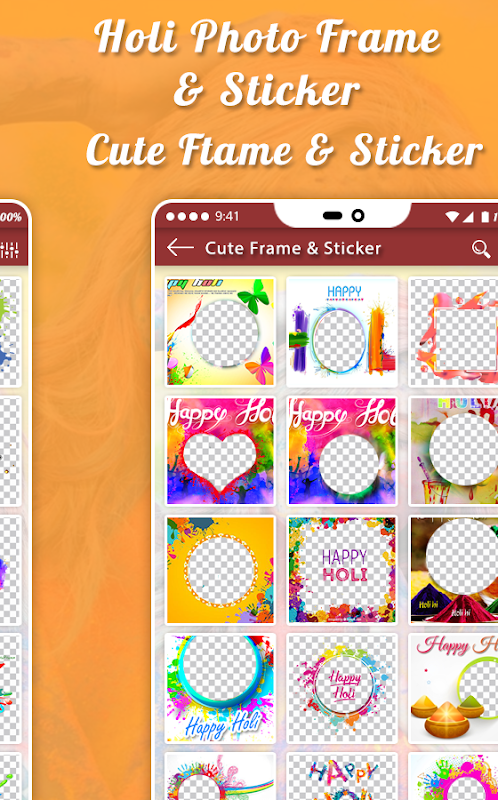Screen dimensions: 498x800
Task: Select the red splash square frame
Action: pos(454,332)
